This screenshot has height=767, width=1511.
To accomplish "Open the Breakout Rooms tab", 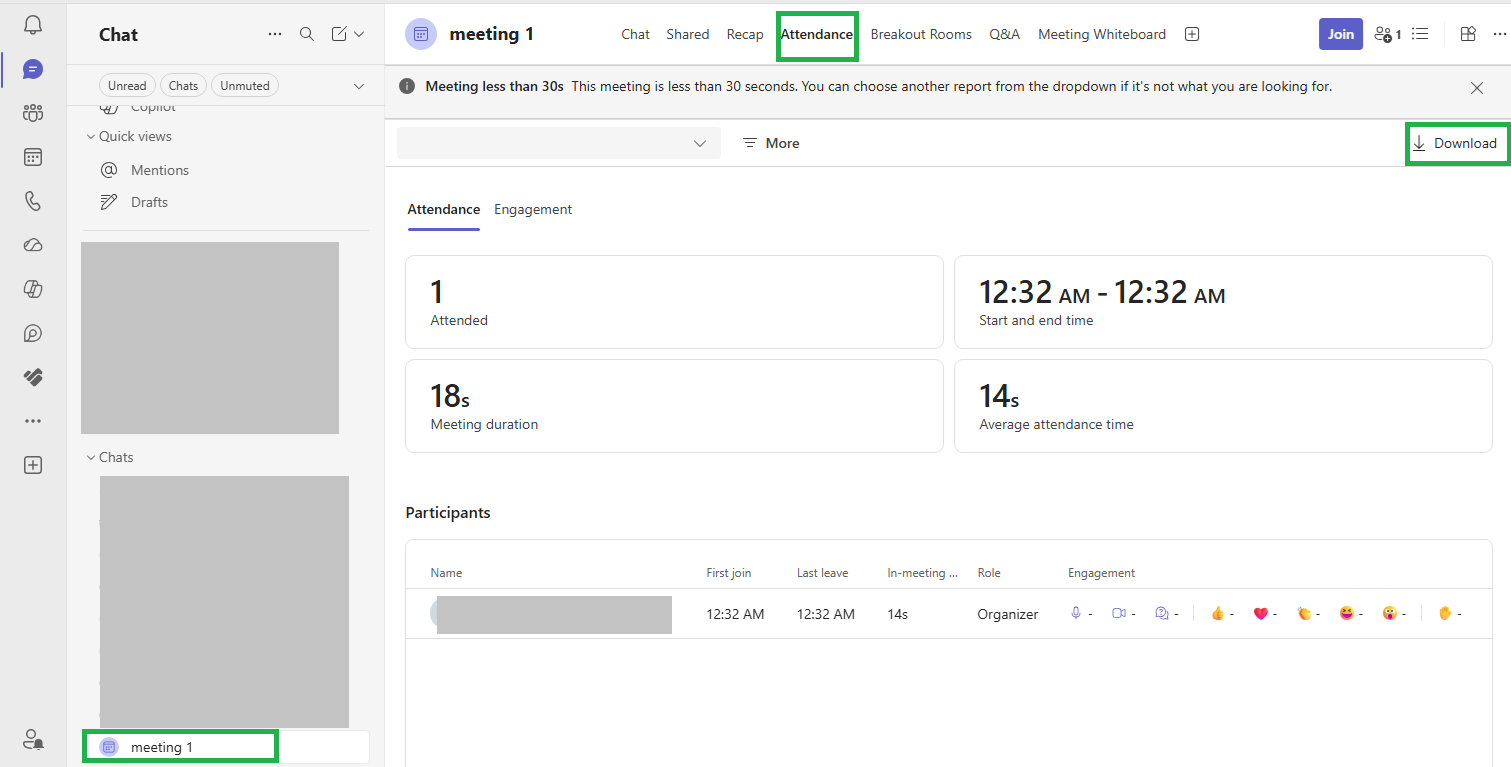I will tap(921, 34).
